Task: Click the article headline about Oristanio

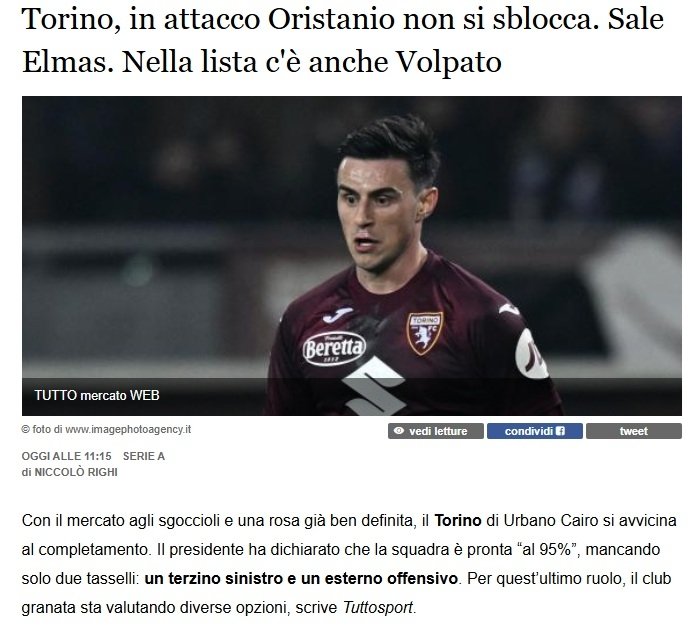Action: 342,40
